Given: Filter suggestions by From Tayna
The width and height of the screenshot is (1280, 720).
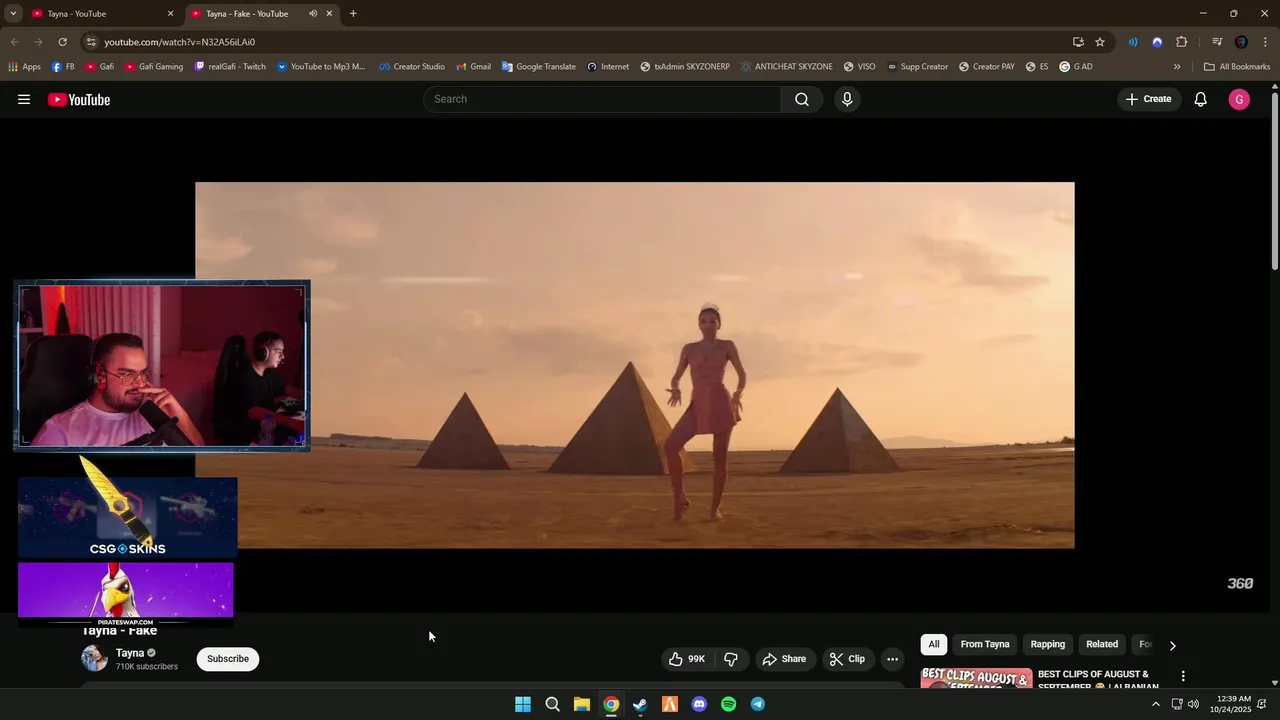Looking at the screenshot, I should (985, 644).
